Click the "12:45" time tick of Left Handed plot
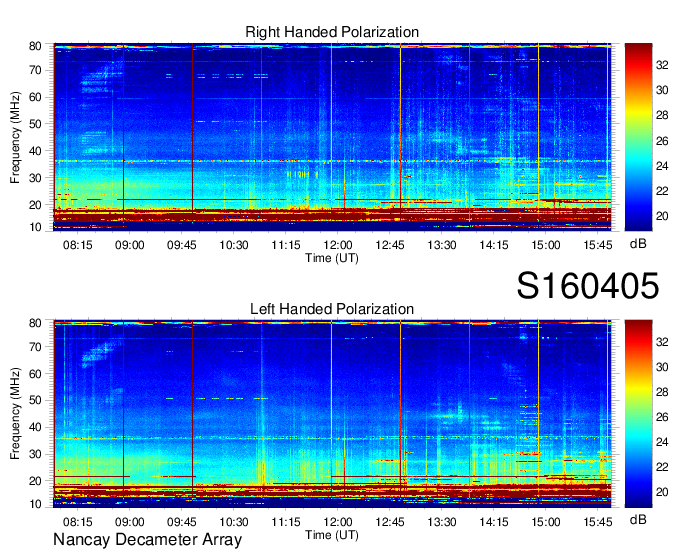The height and width of the screenshot is (552, 680). [390, 522]
